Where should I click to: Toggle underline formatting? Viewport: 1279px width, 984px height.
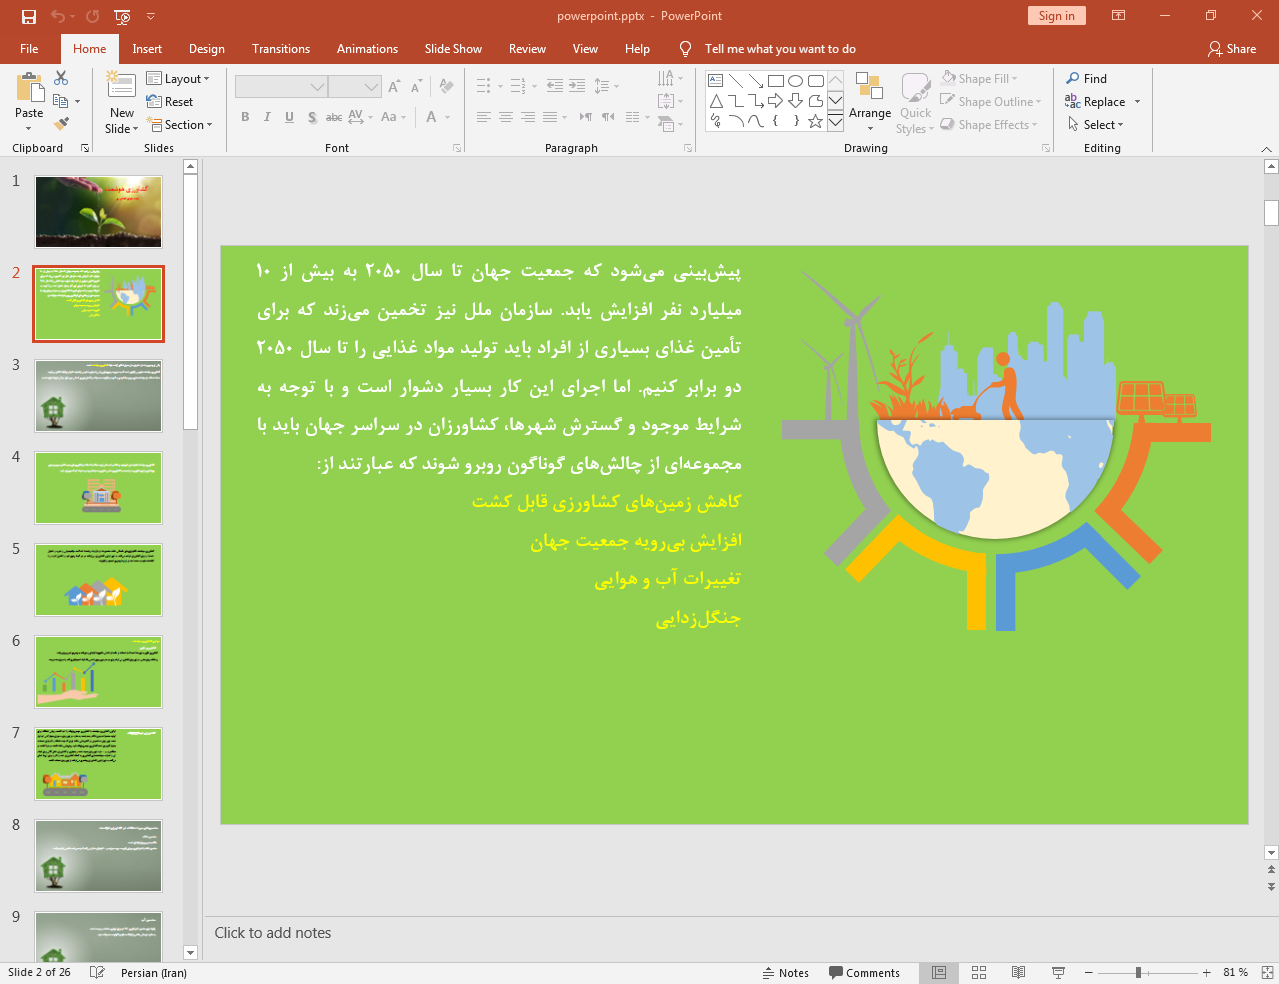tap(289, 117)
